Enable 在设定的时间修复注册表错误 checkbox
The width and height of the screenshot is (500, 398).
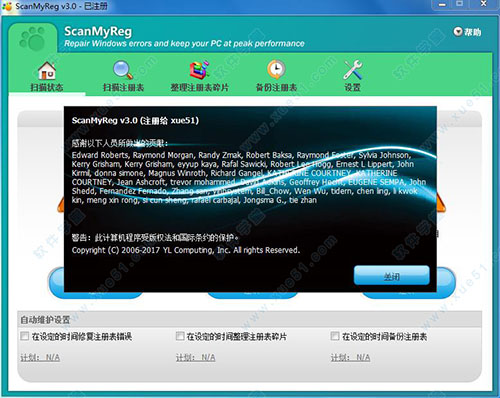pos(25,336)
